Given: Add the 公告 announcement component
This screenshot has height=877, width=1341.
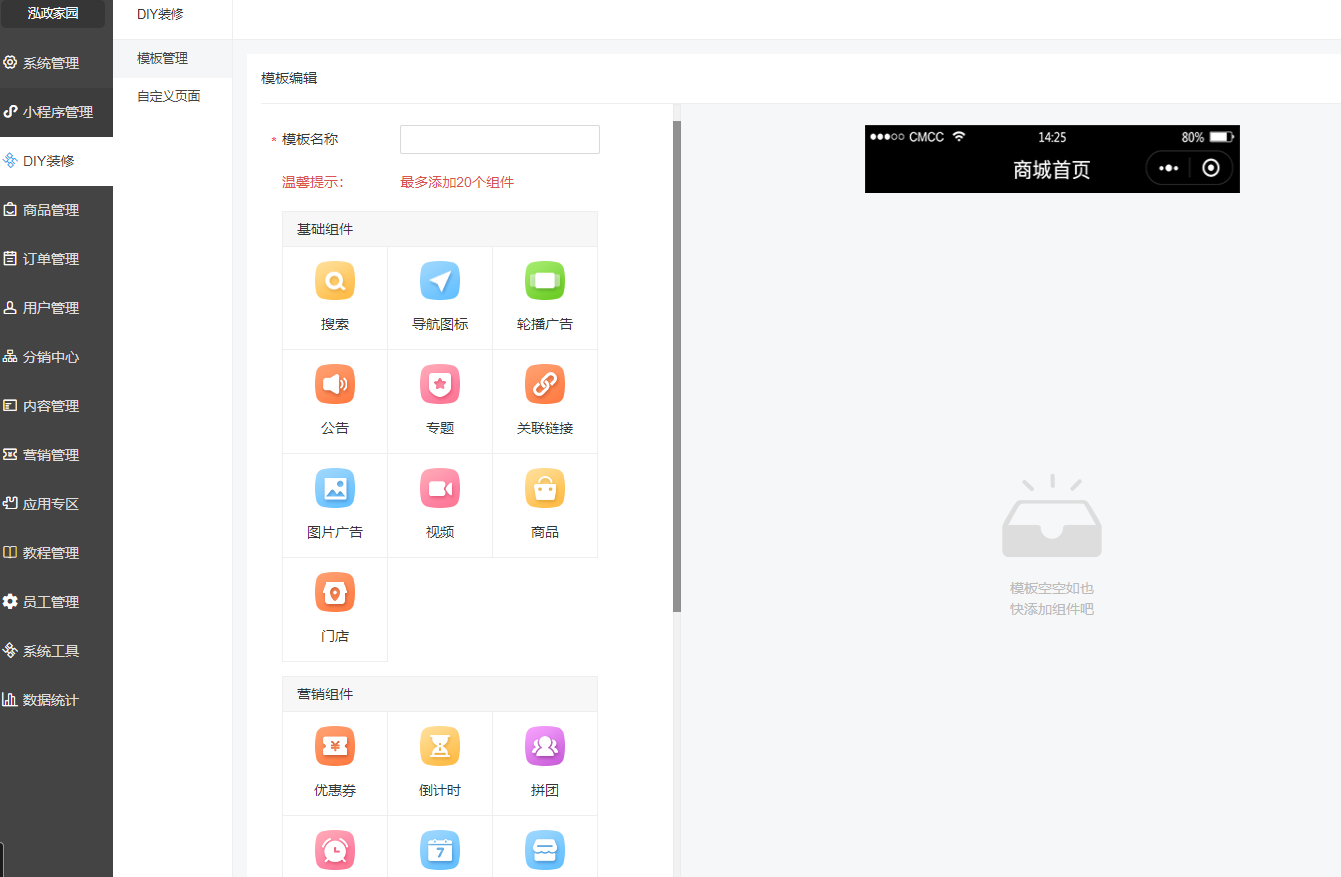Looking at the screenshot, I should click(335, 400).
